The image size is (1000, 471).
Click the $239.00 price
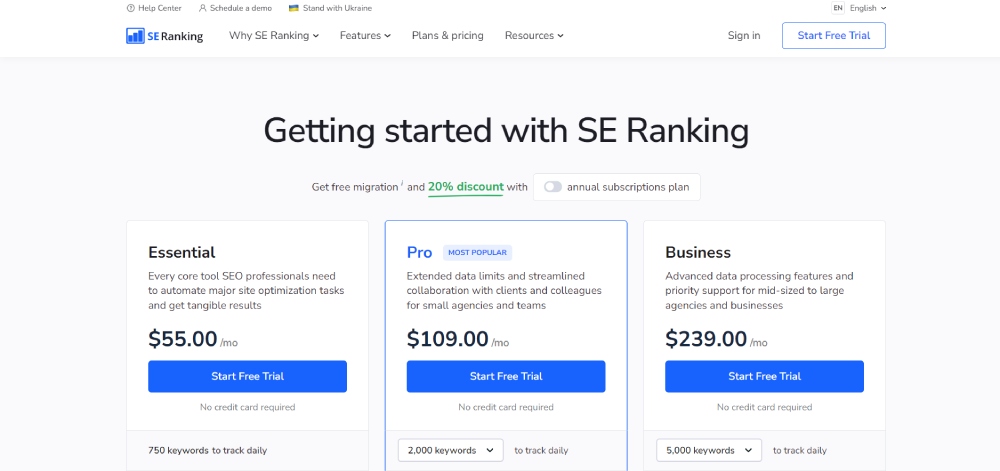pyautogui.click(x=706, y=338)
